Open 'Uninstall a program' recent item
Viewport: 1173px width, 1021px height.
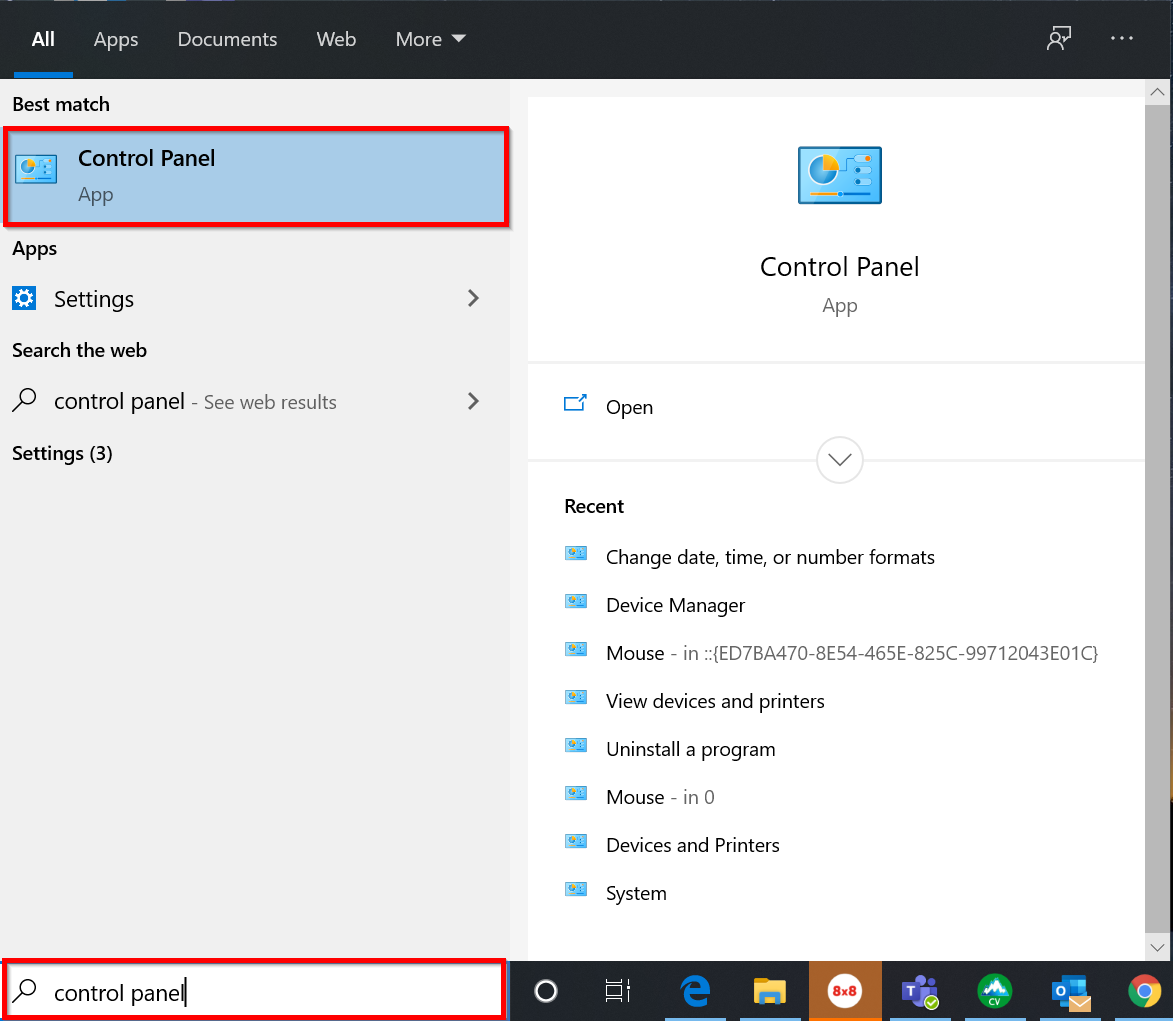(690, 749)
